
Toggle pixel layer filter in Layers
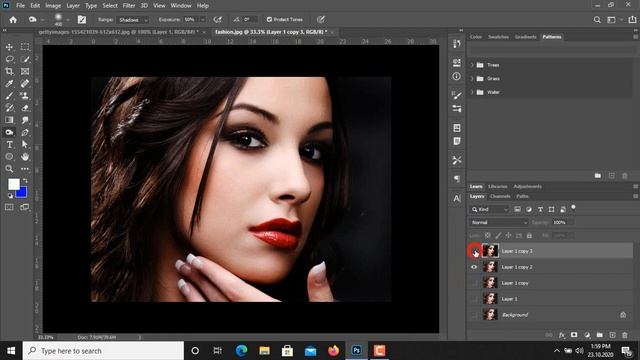point(517,209)
